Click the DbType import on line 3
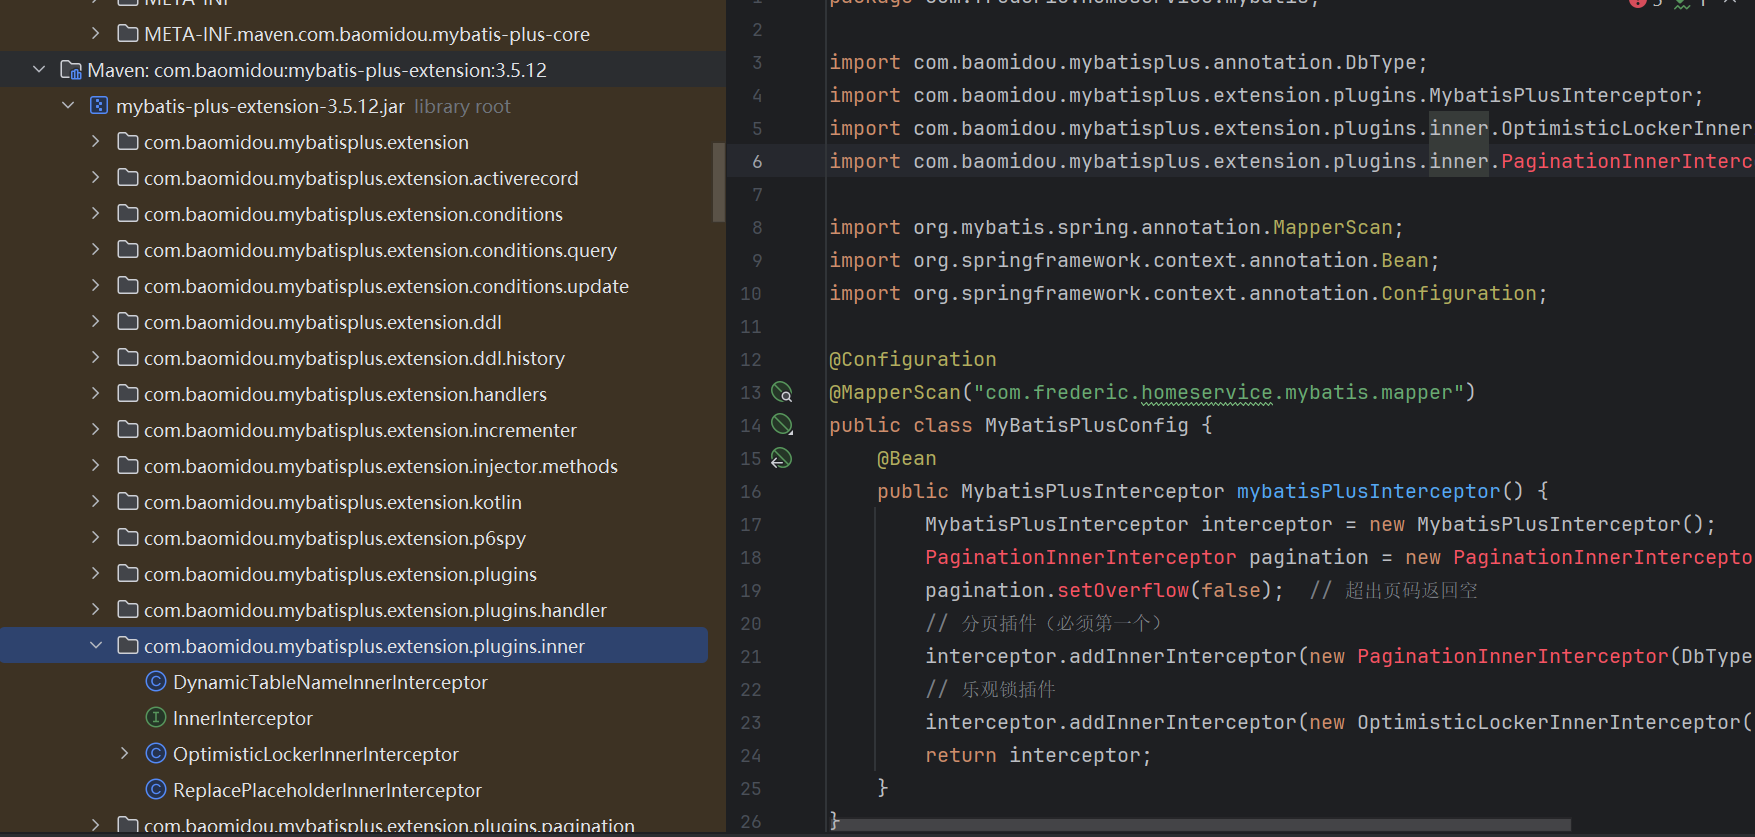 1381,62
